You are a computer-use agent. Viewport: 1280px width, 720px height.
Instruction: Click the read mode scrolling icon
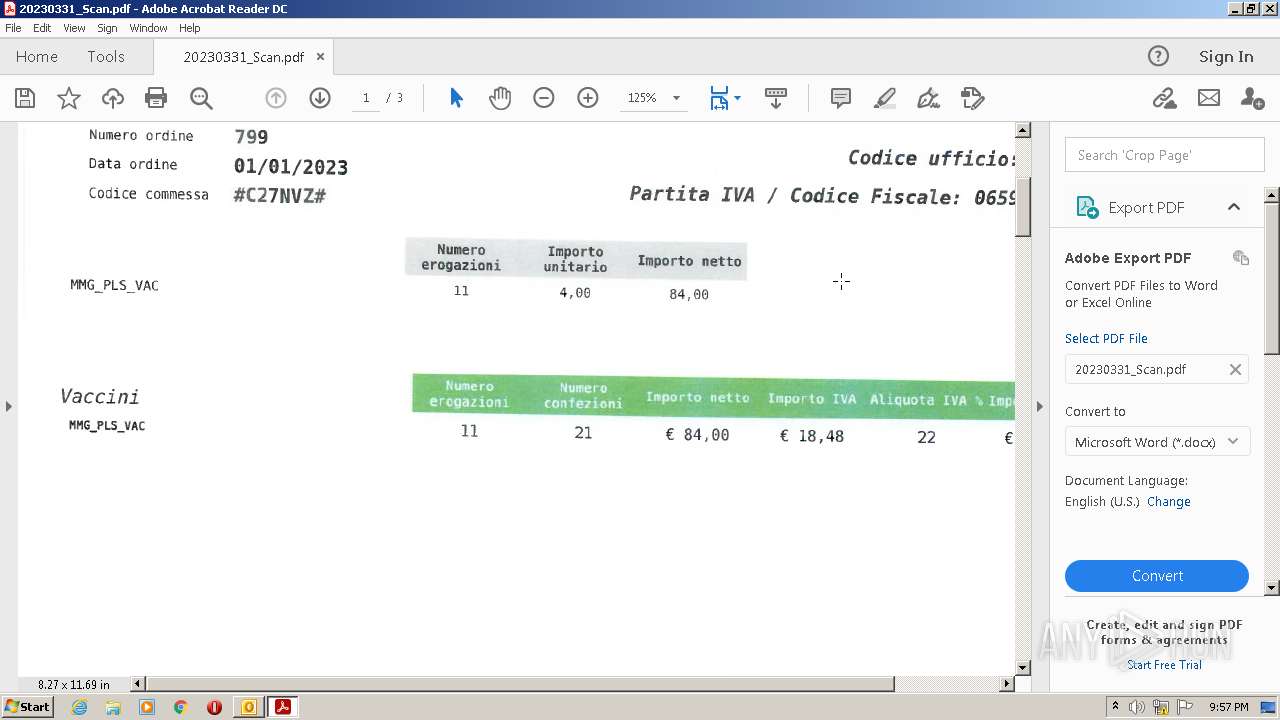(x=776, y=98)
